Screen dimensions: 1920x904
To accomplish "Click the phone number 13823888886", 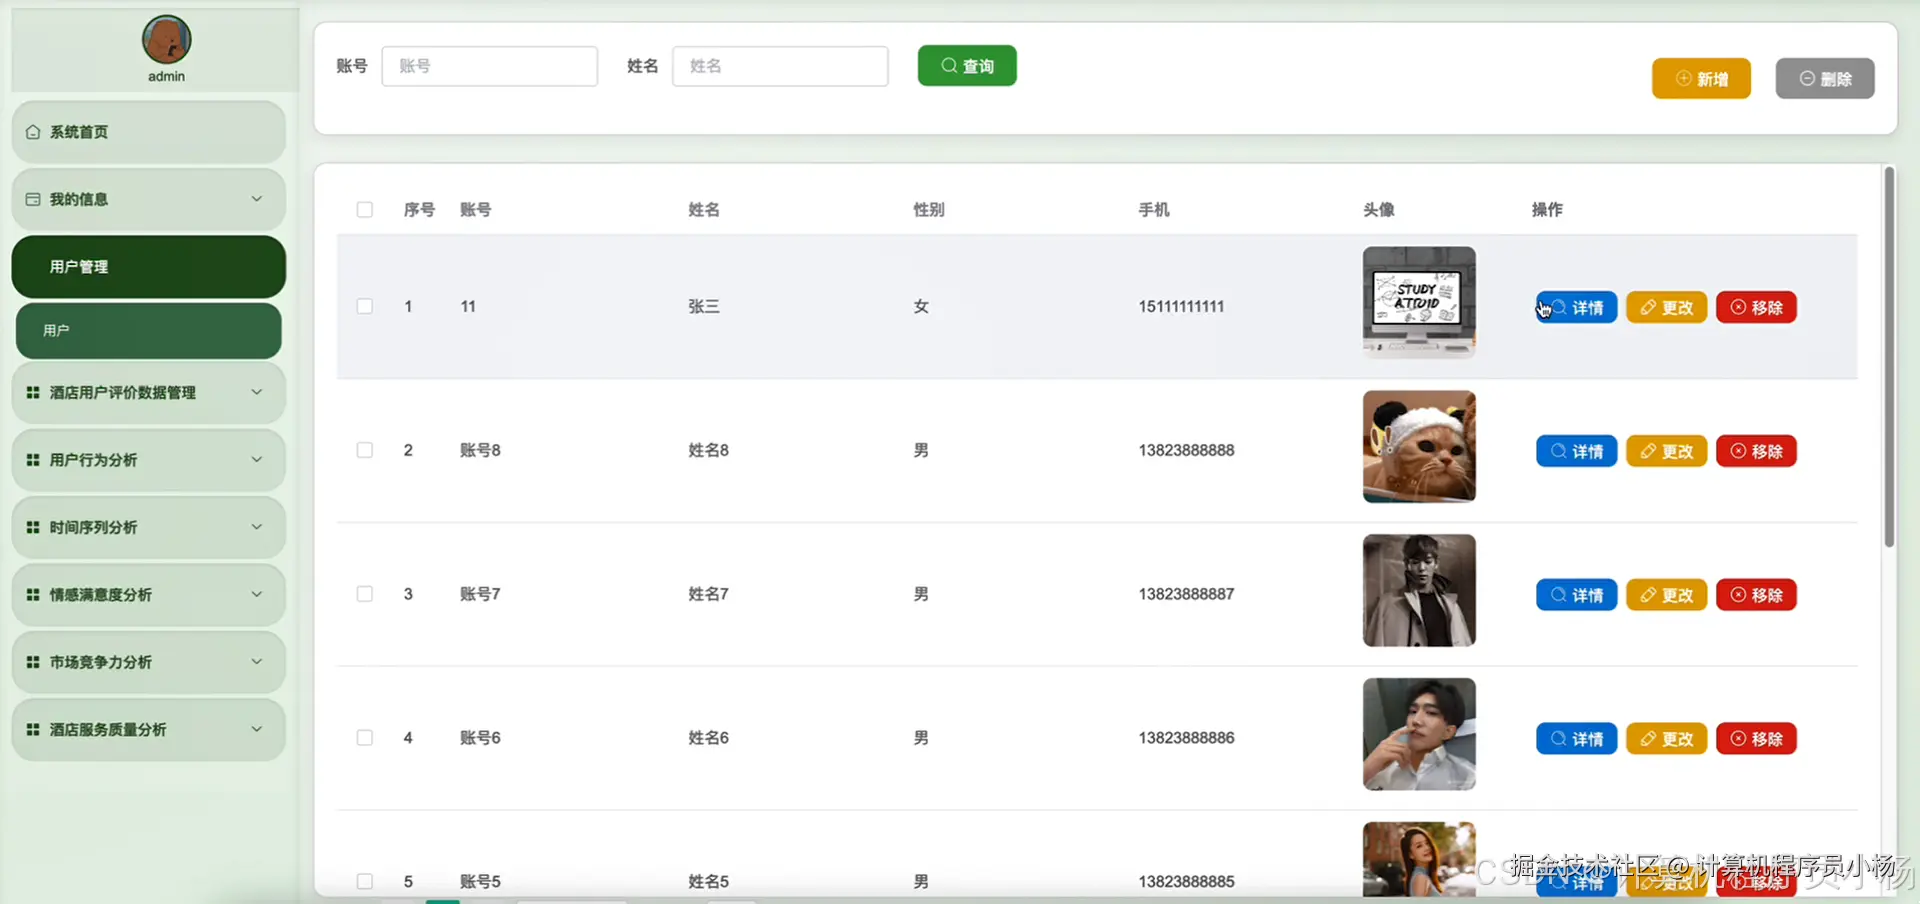I will [x=1186, y=739].
